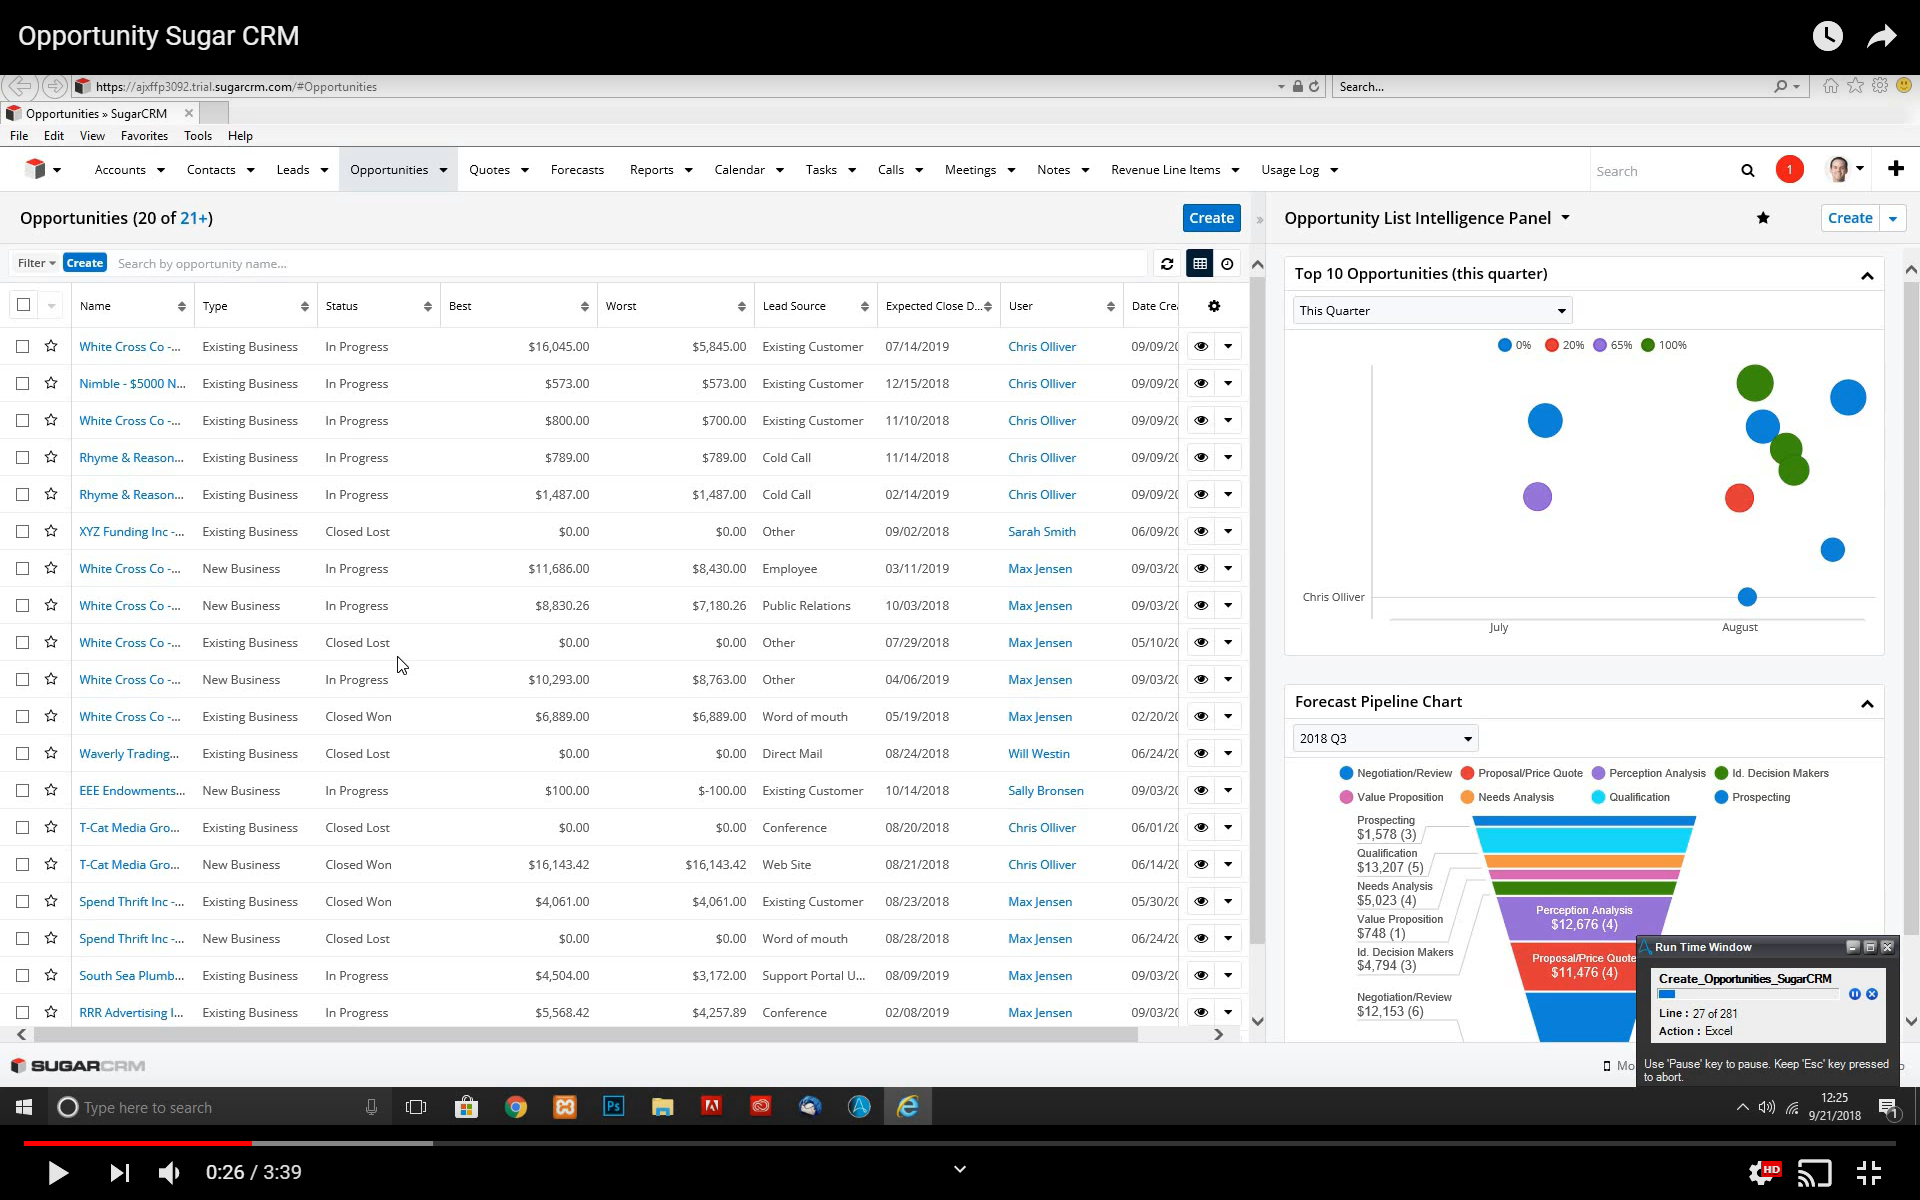The height and width of the screenshot is (1200, 1920).
Task: Open row actions dropdown for Nimble - $5000
Action: [x=1228, y=383]
